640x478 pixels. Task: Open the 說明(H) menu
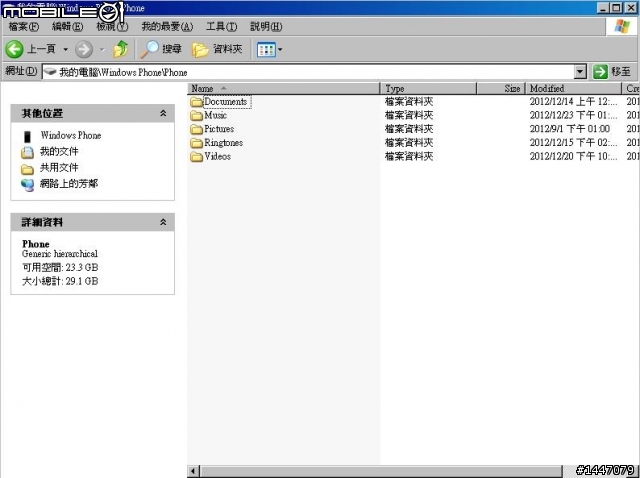[266, 27]
